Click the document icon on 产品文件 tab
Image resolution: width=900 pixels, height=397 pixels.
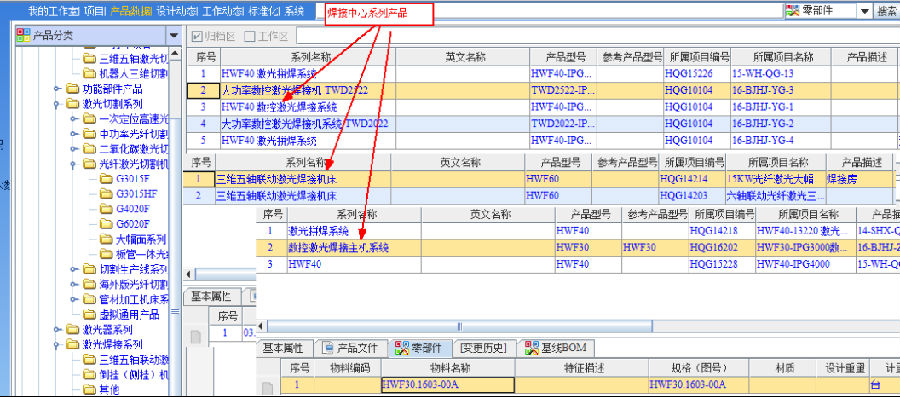[x=328, y=348]
